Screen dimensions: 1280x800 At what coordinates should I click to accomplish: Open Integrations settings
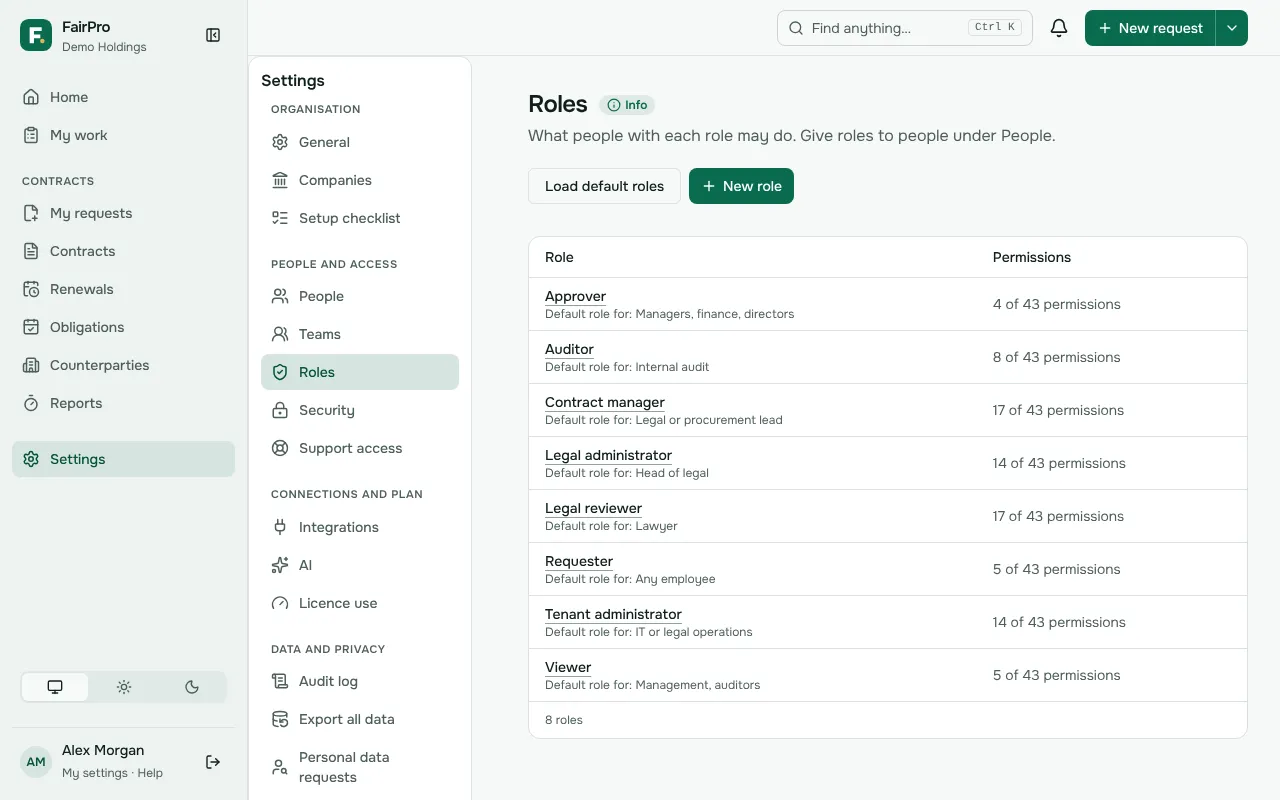(x=360, y=527)
